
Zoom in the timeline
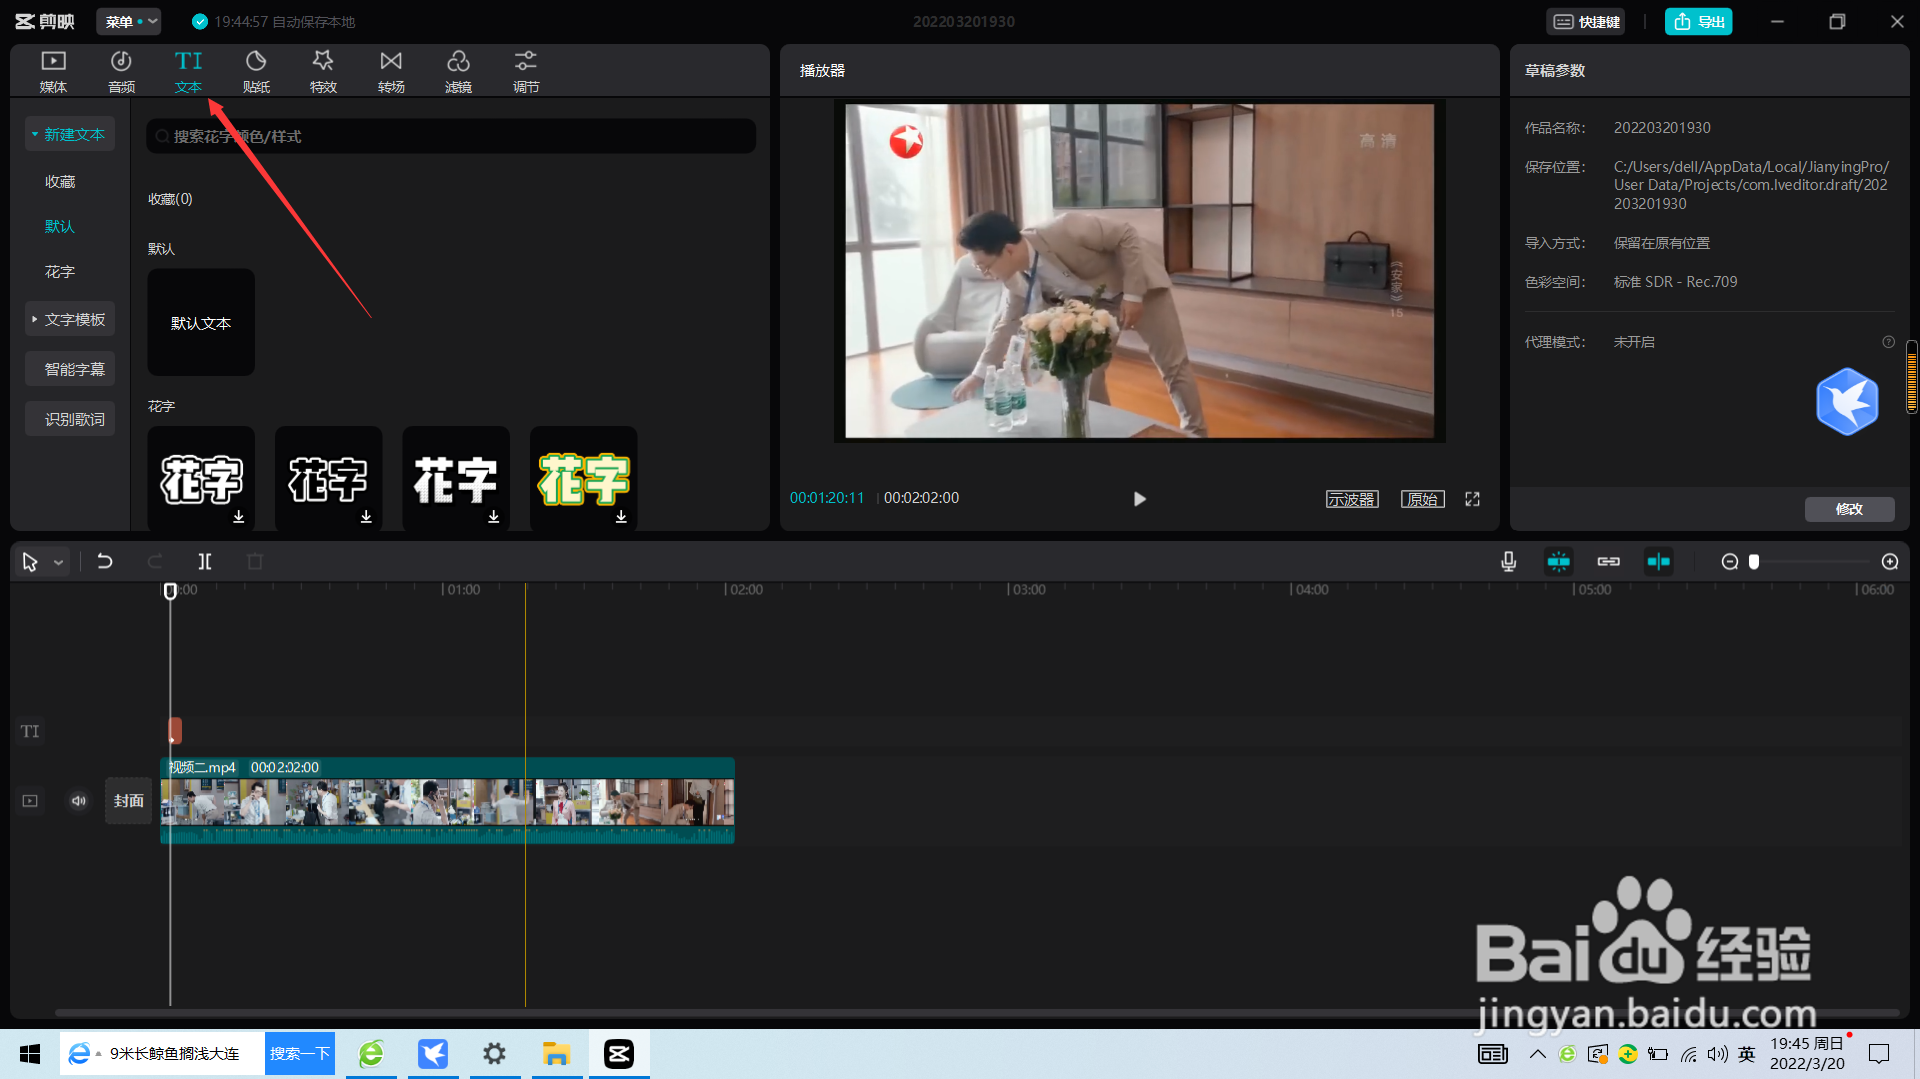[1890, 562]
